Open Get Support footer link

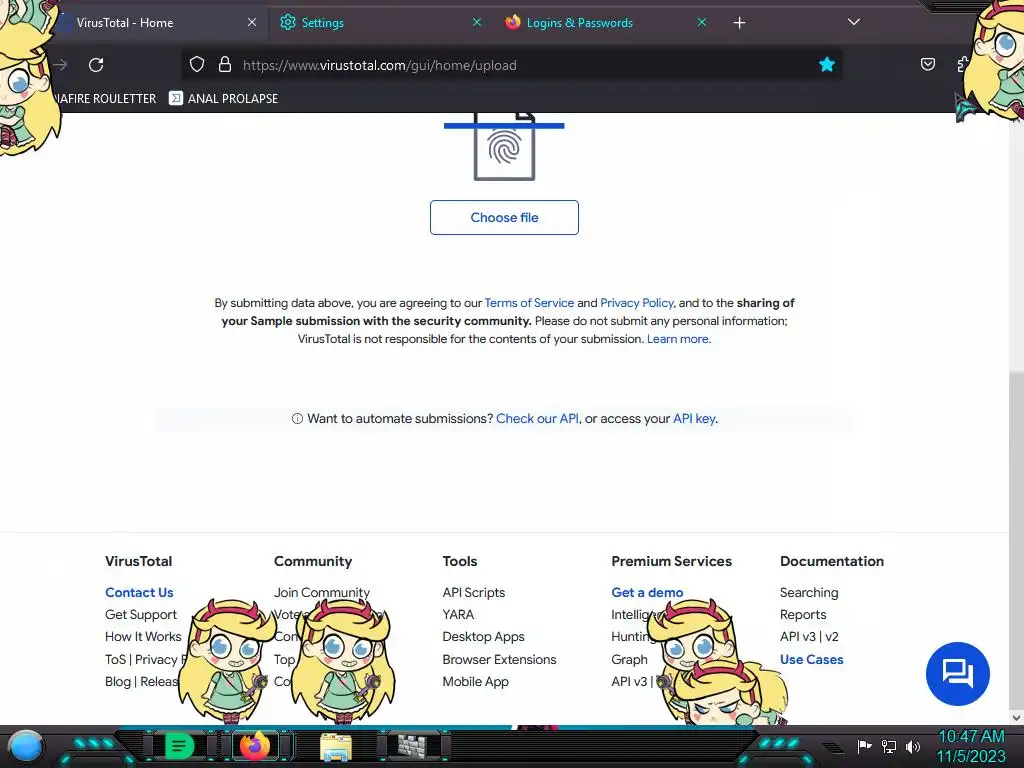tap(141, 615)
